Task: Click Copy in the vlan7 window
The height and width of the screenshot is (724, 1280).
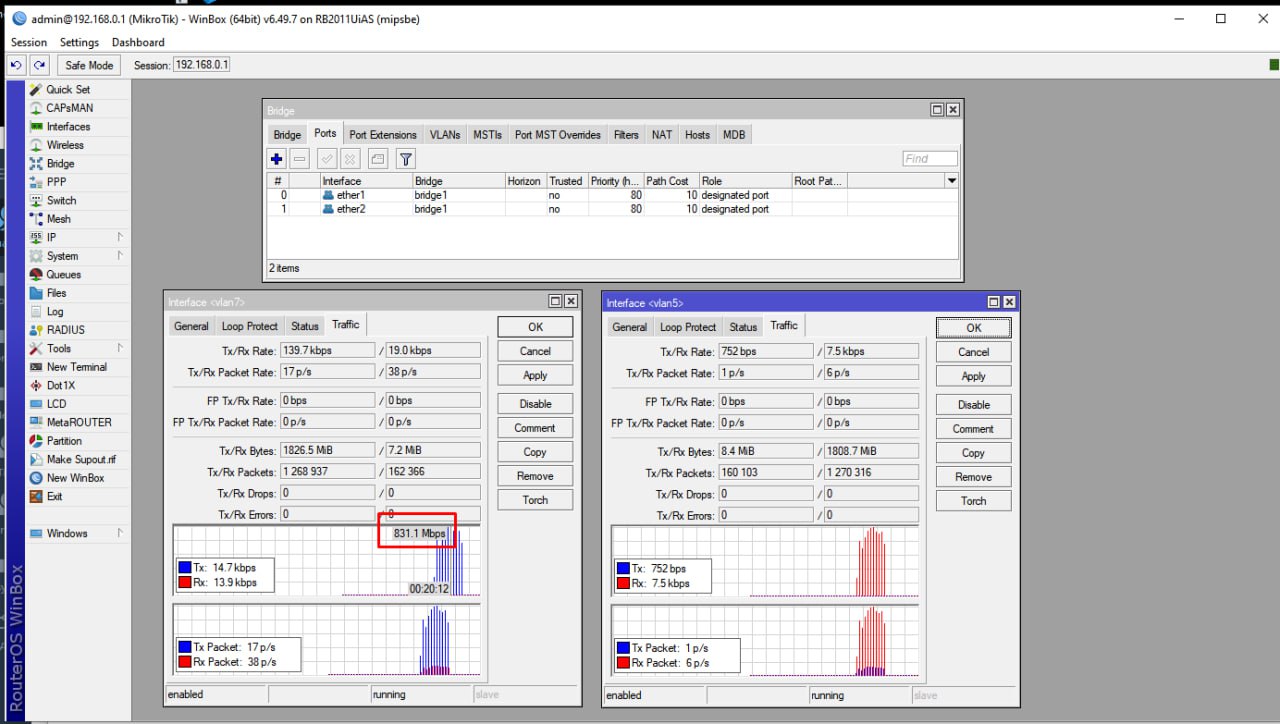Action: pyautogui.click(x=535, y=452)
